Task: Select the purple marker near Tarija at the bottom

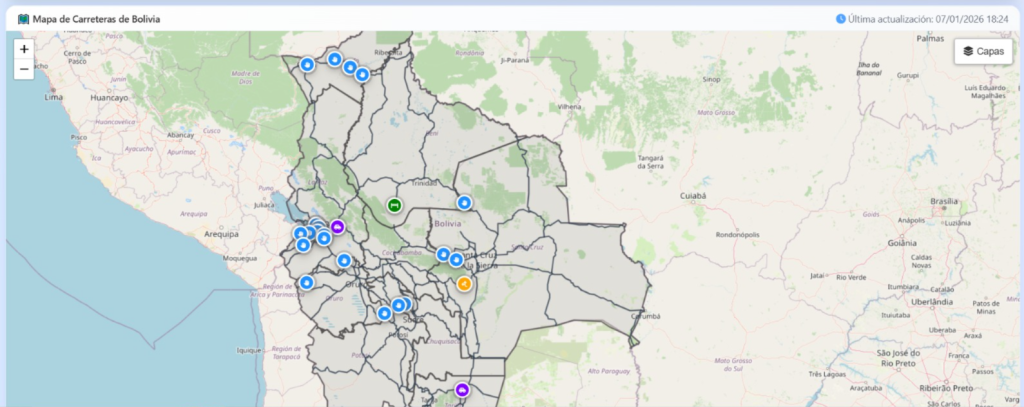Action: [462, 389]
